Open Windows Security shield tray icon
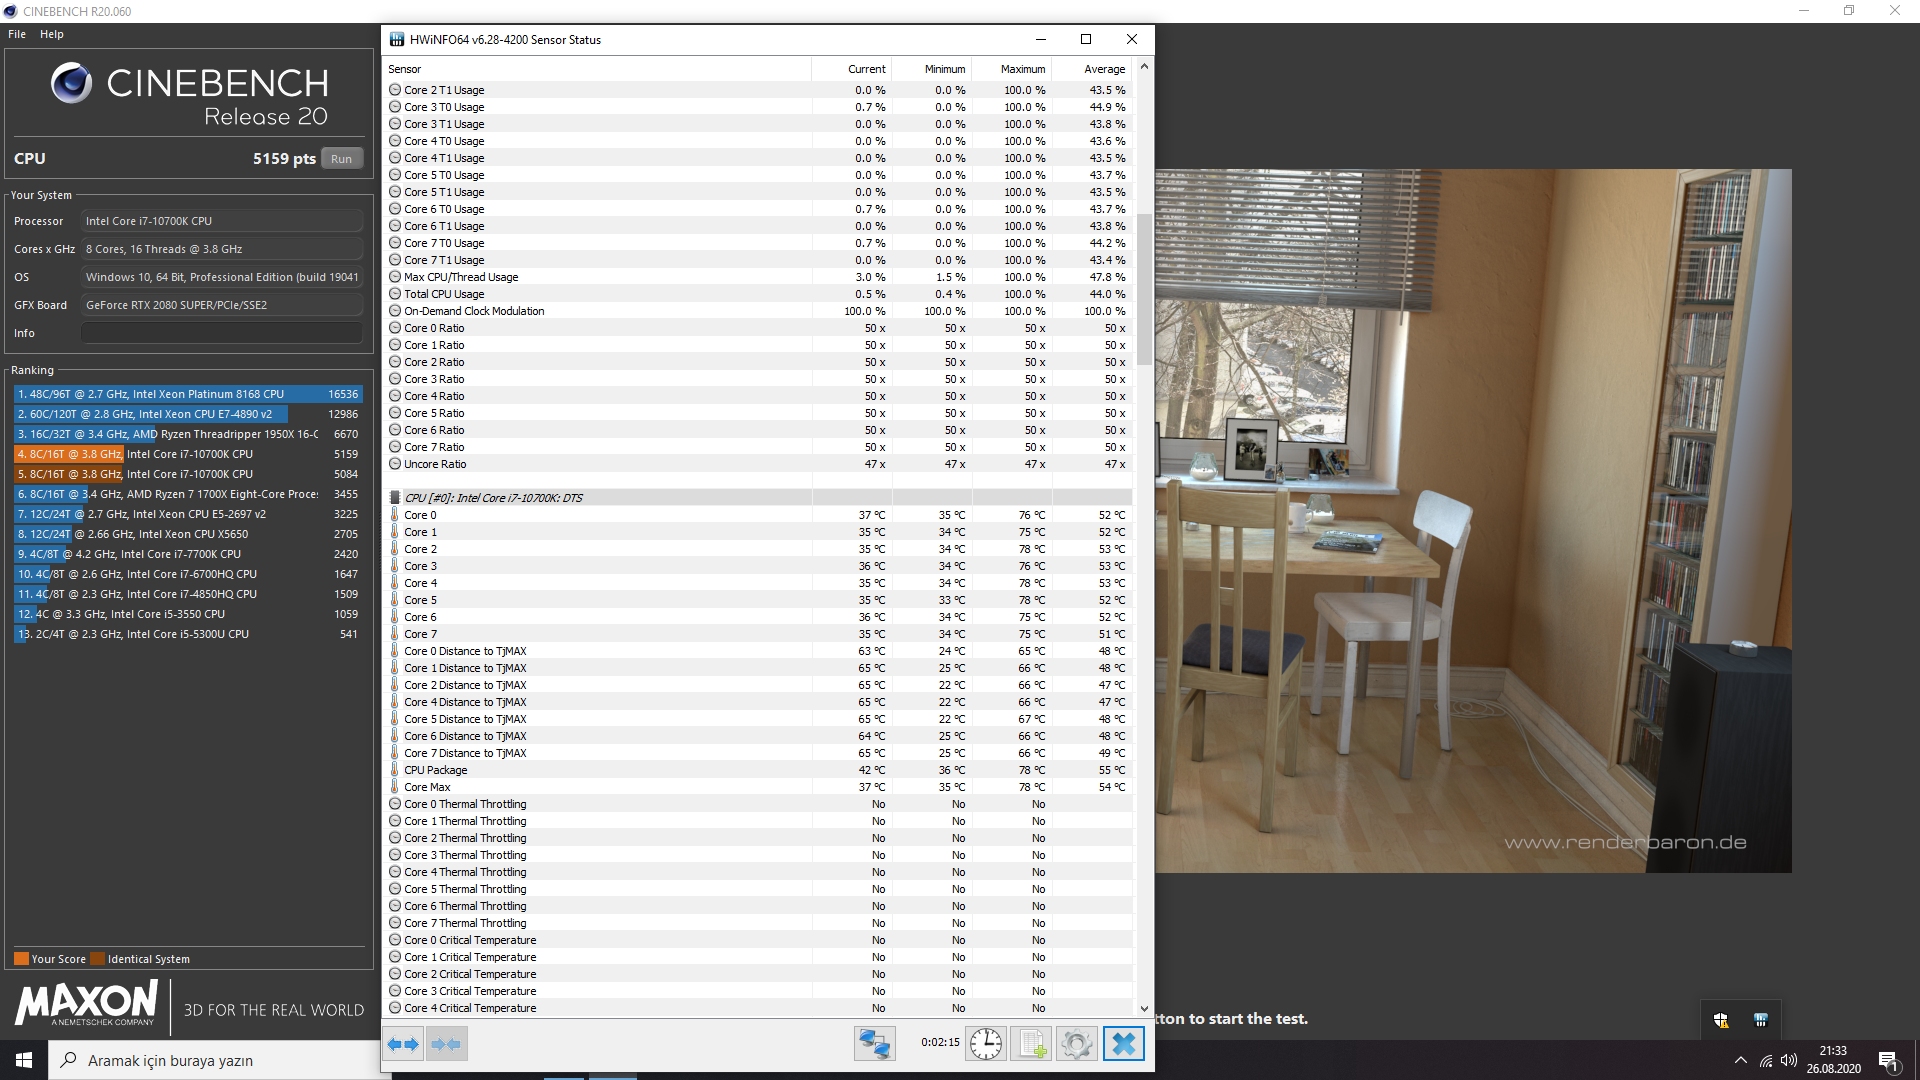 point(1721,1020)
